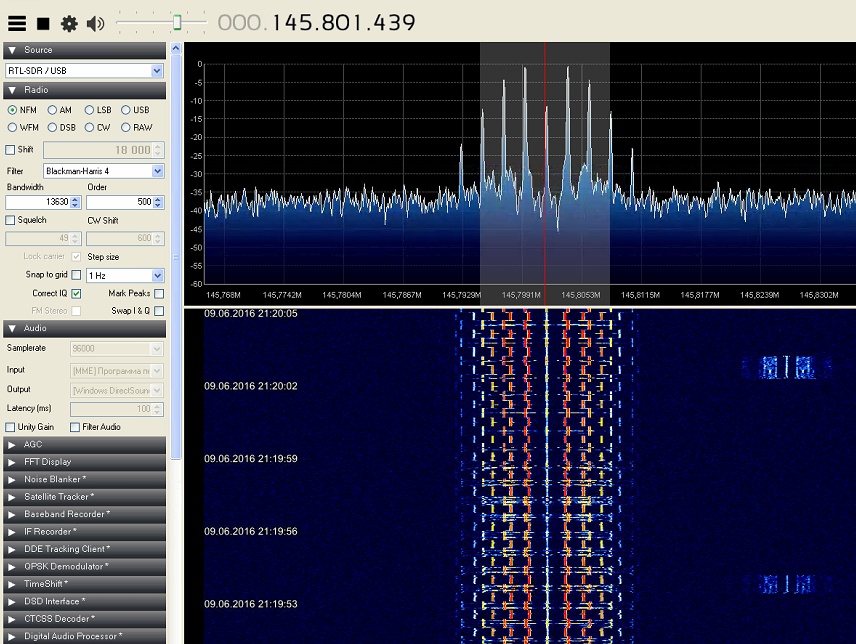This screenshot has width=856, height=644.
Task: Open the Samplerate dropdown showing 96000
Action: tap(117, 348)
